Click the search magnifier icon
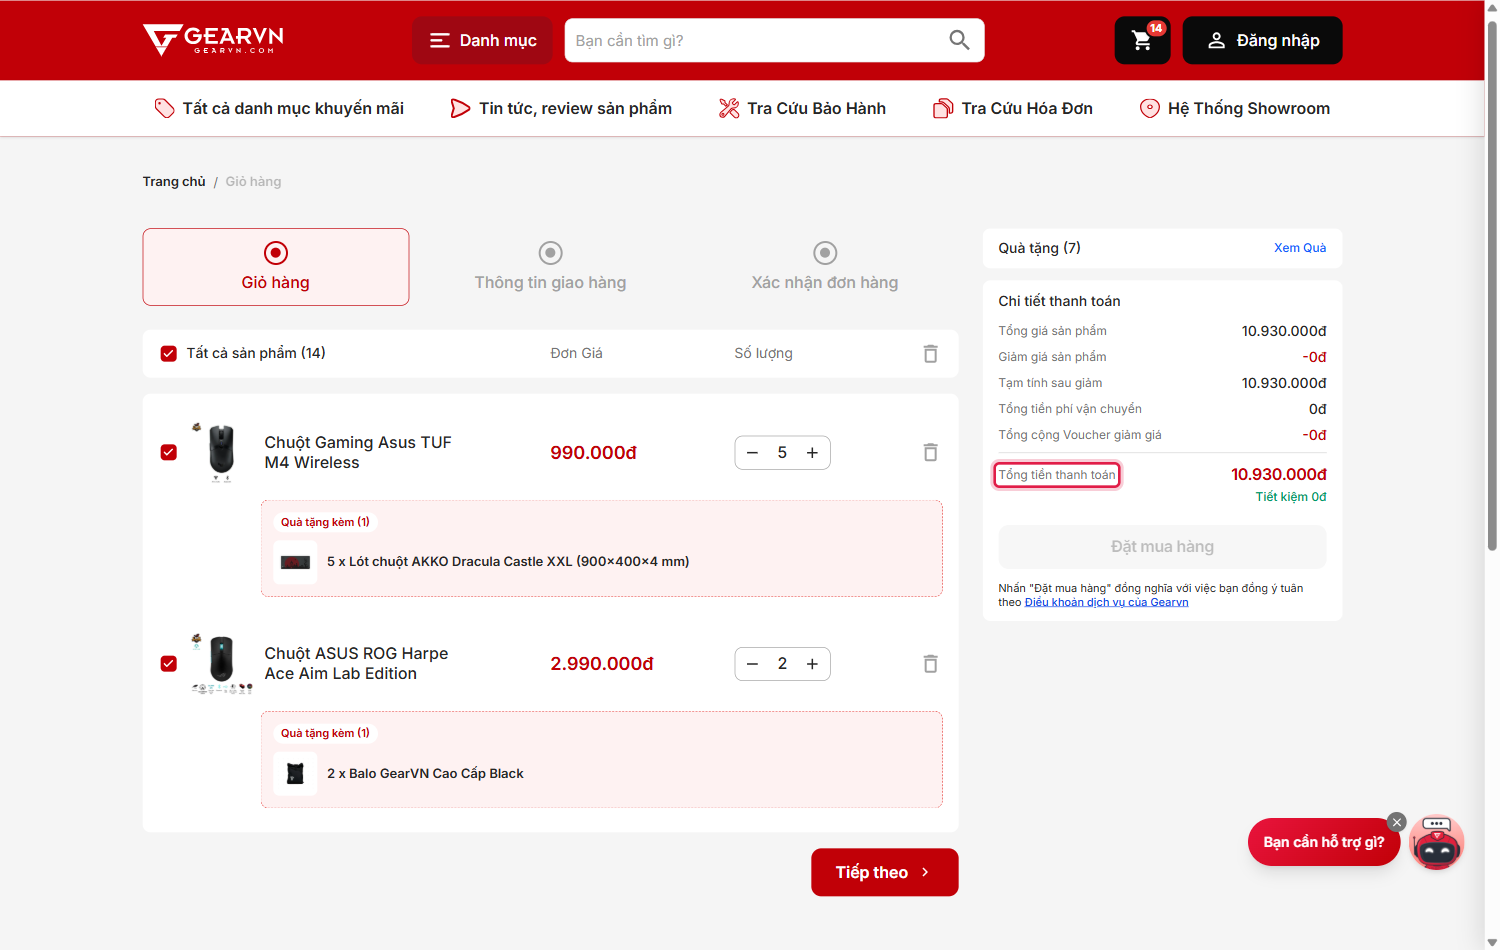1500x950 pixels. tap(959, 40)
